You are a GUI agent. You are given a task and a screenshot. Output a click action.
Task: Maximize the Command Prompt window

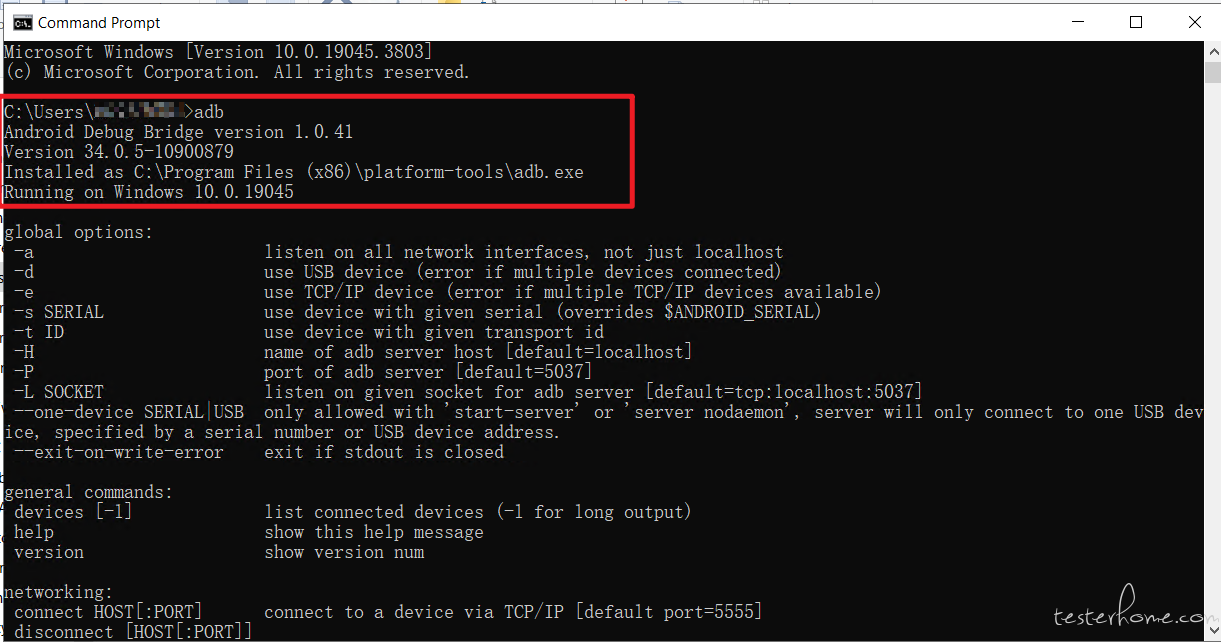pyautogui.click(x=1135, y=22)
